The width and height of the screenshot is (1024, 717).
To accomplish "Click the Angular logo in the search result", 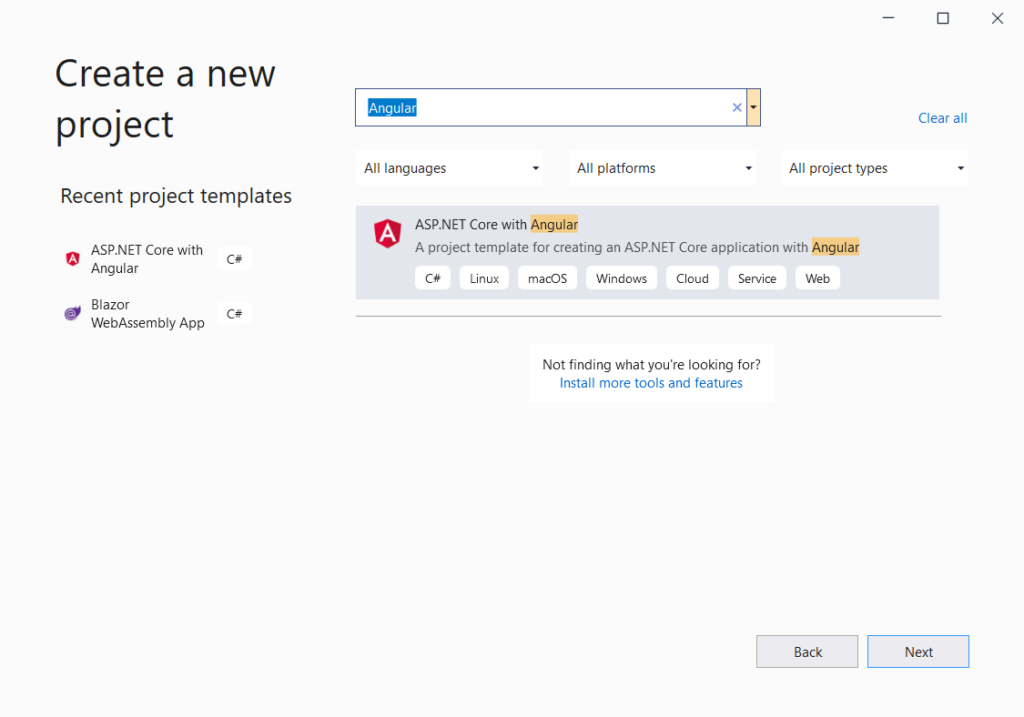I will click(387, 233).
